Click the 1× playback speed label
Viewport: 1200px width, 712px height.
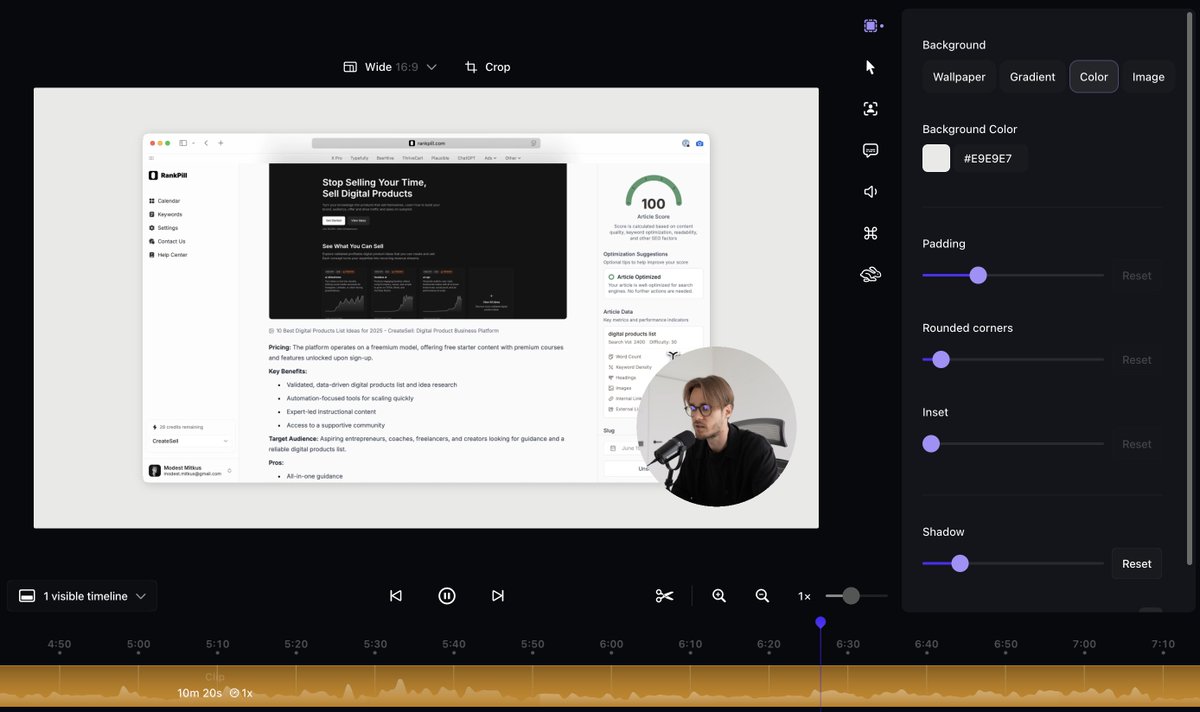coord(804,596)
